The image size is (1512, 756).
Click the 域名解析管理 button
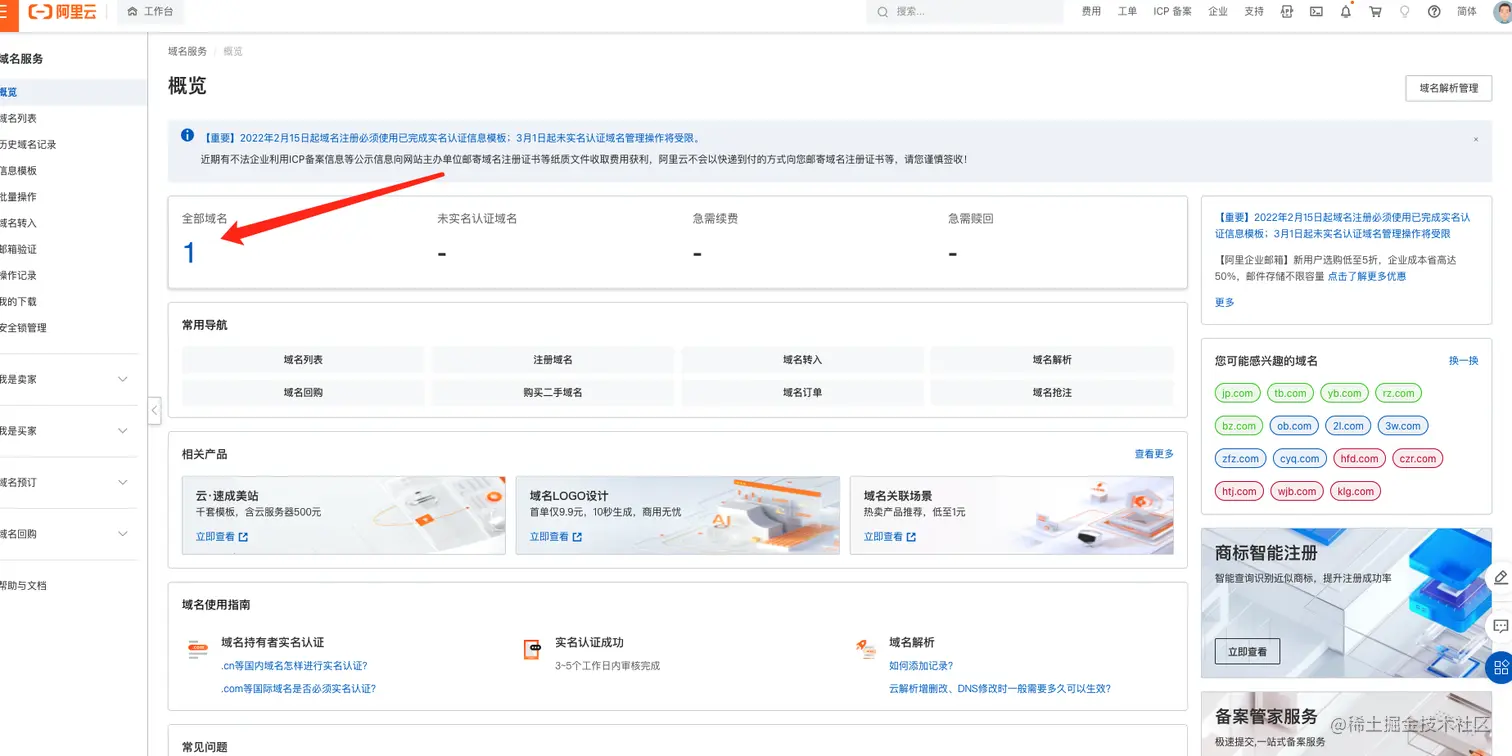click(1448, 88)
